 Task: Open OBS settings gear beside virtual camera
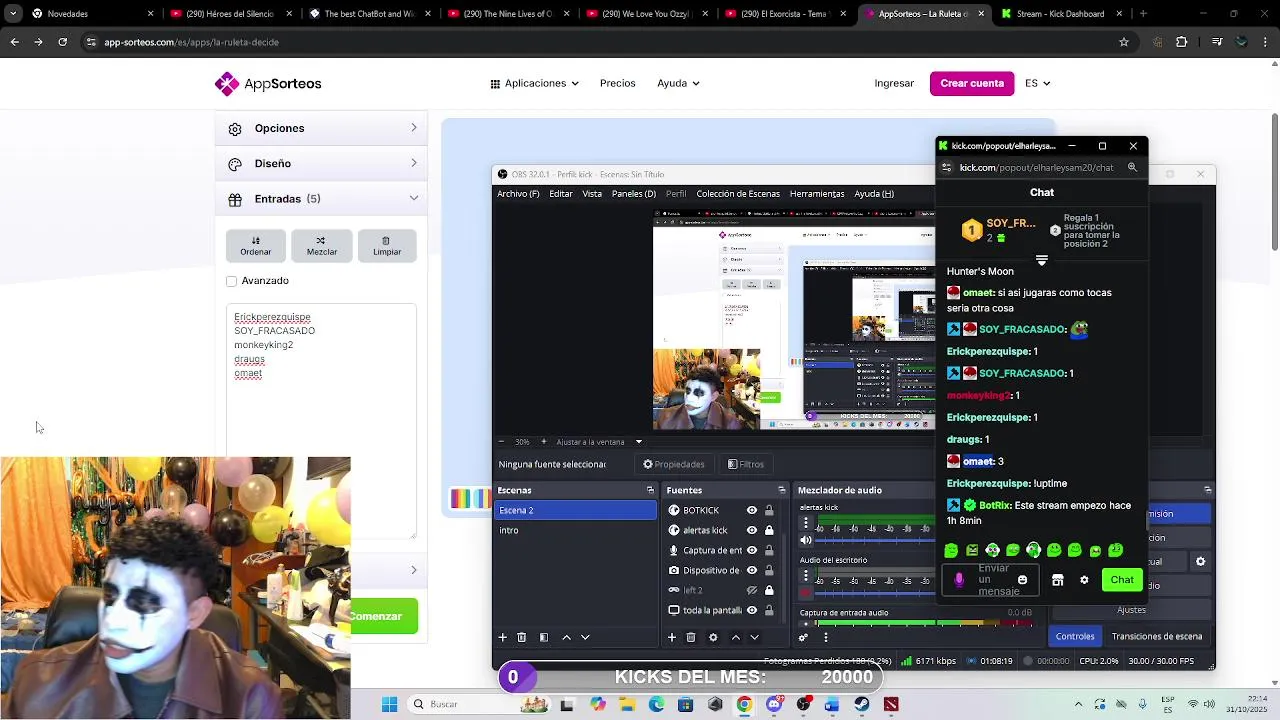coord(1201,562)
